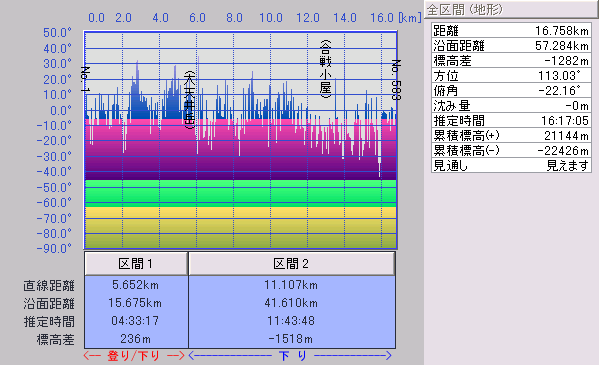Click the 合戦小屋 waypoint label
The image size is (599, 365).
coord(325,69)
